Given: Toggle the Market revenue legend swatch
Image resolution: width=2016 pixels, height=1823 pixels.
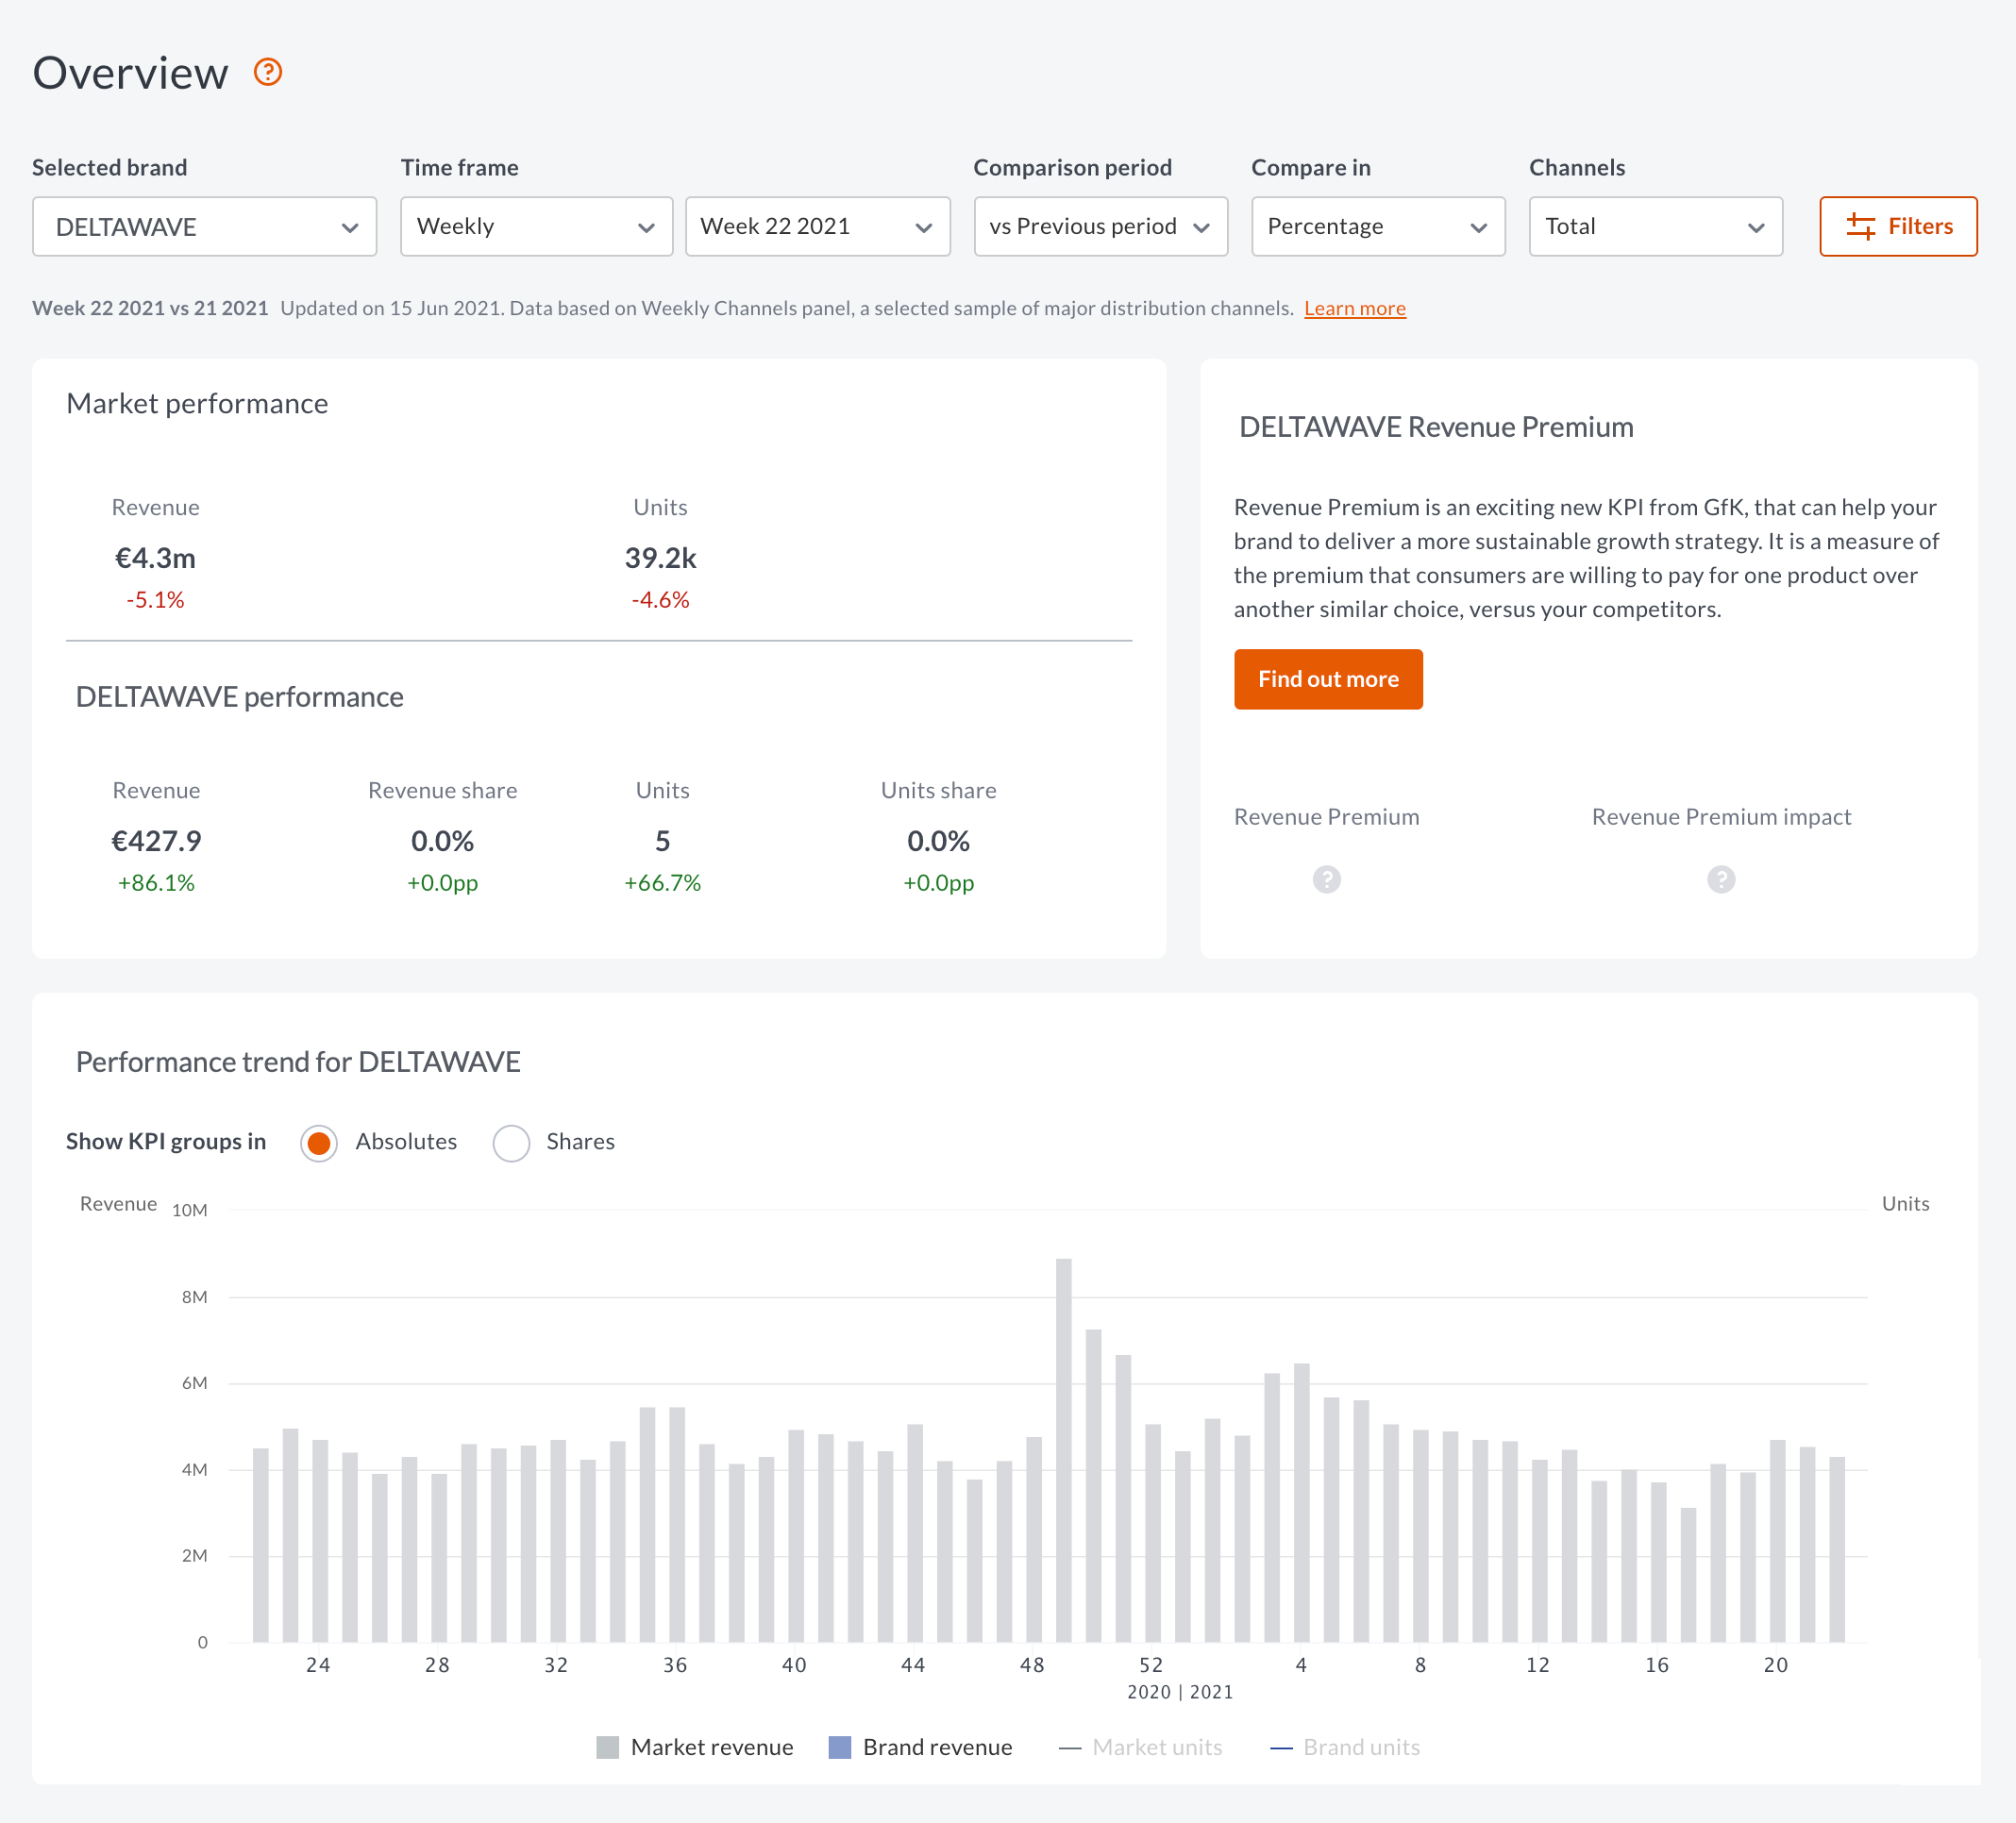Looking at the screenshot, I should point(607,1747).
